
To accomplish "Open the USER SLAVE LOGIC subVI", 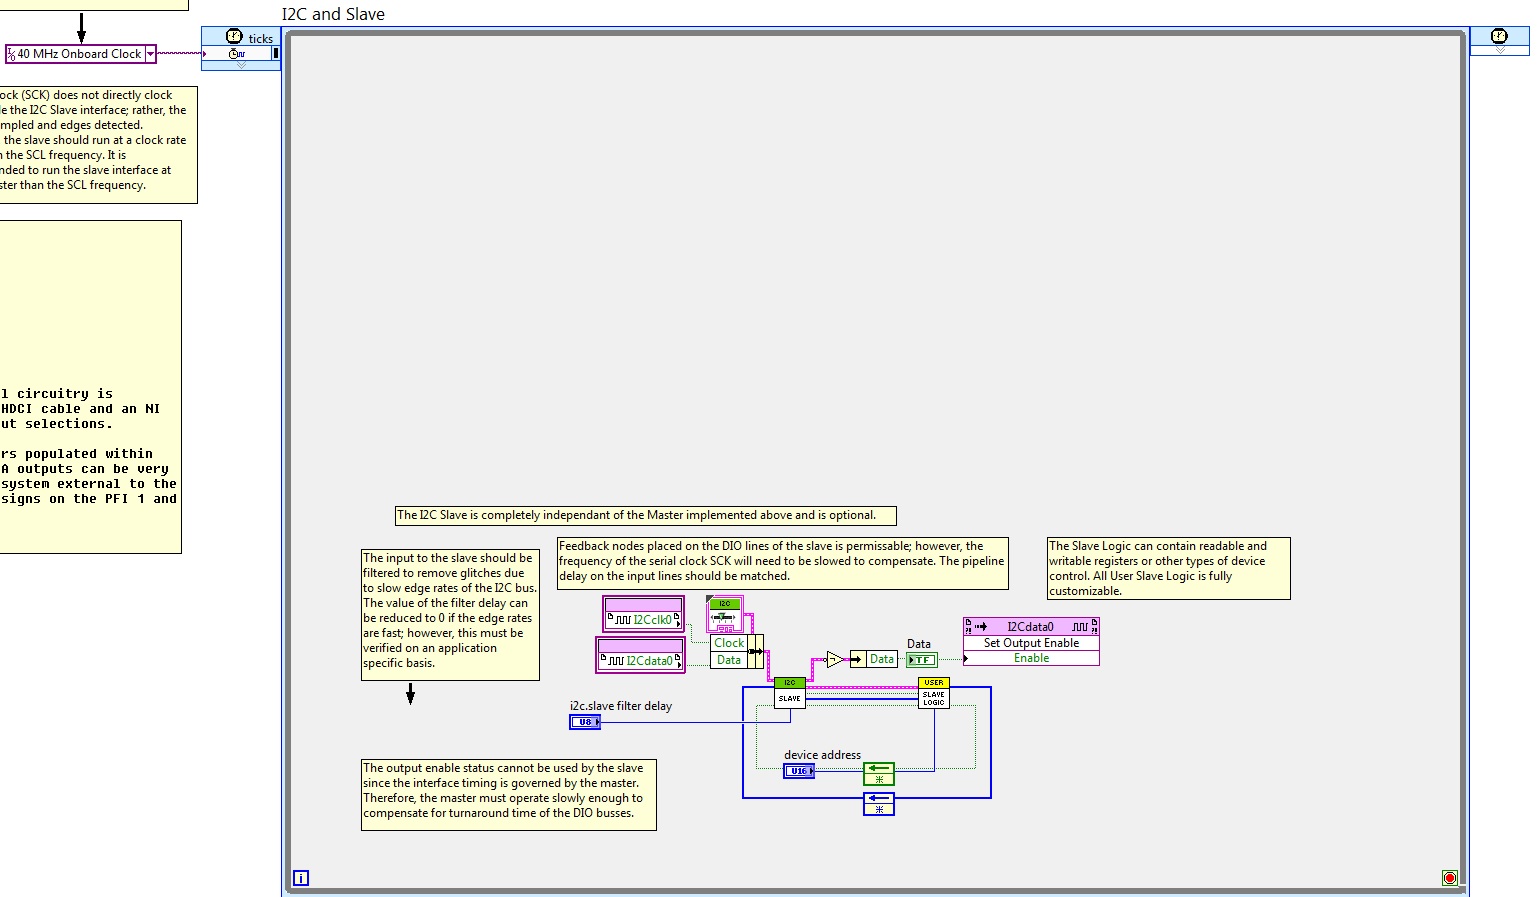I will (x=934, y=693).
